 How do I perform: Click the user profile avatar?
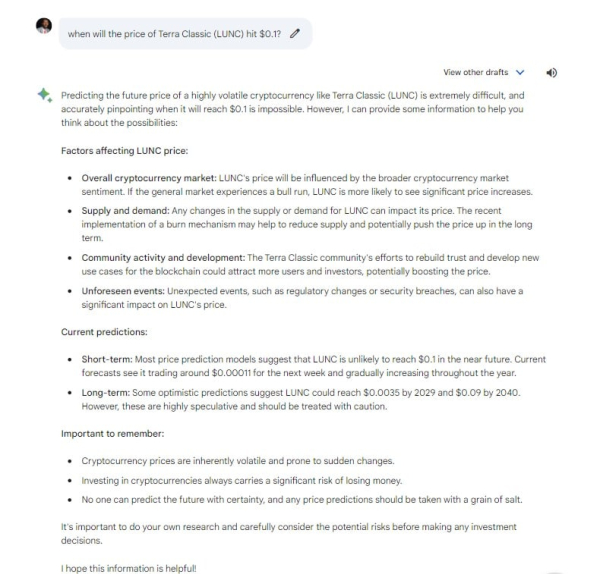pyautogui.click(x=43, y=28)
